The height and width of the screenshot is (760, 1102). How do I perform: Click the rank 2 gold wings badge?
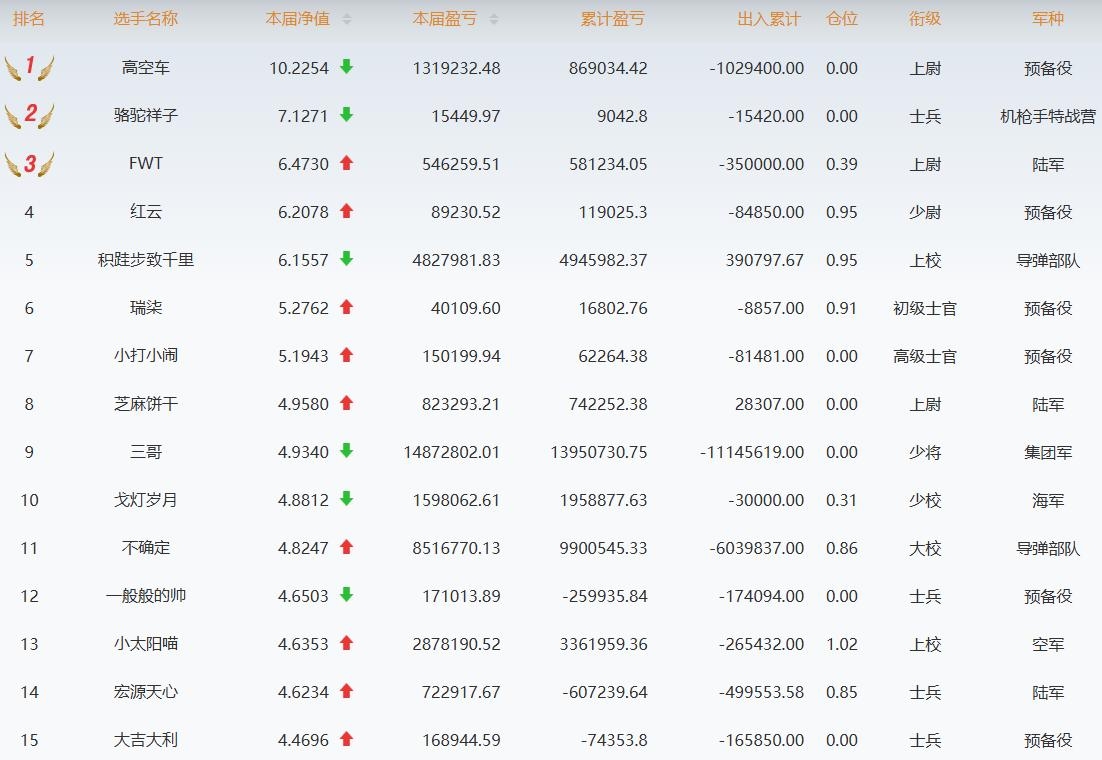pyautogui.click(x=29, y=116)
